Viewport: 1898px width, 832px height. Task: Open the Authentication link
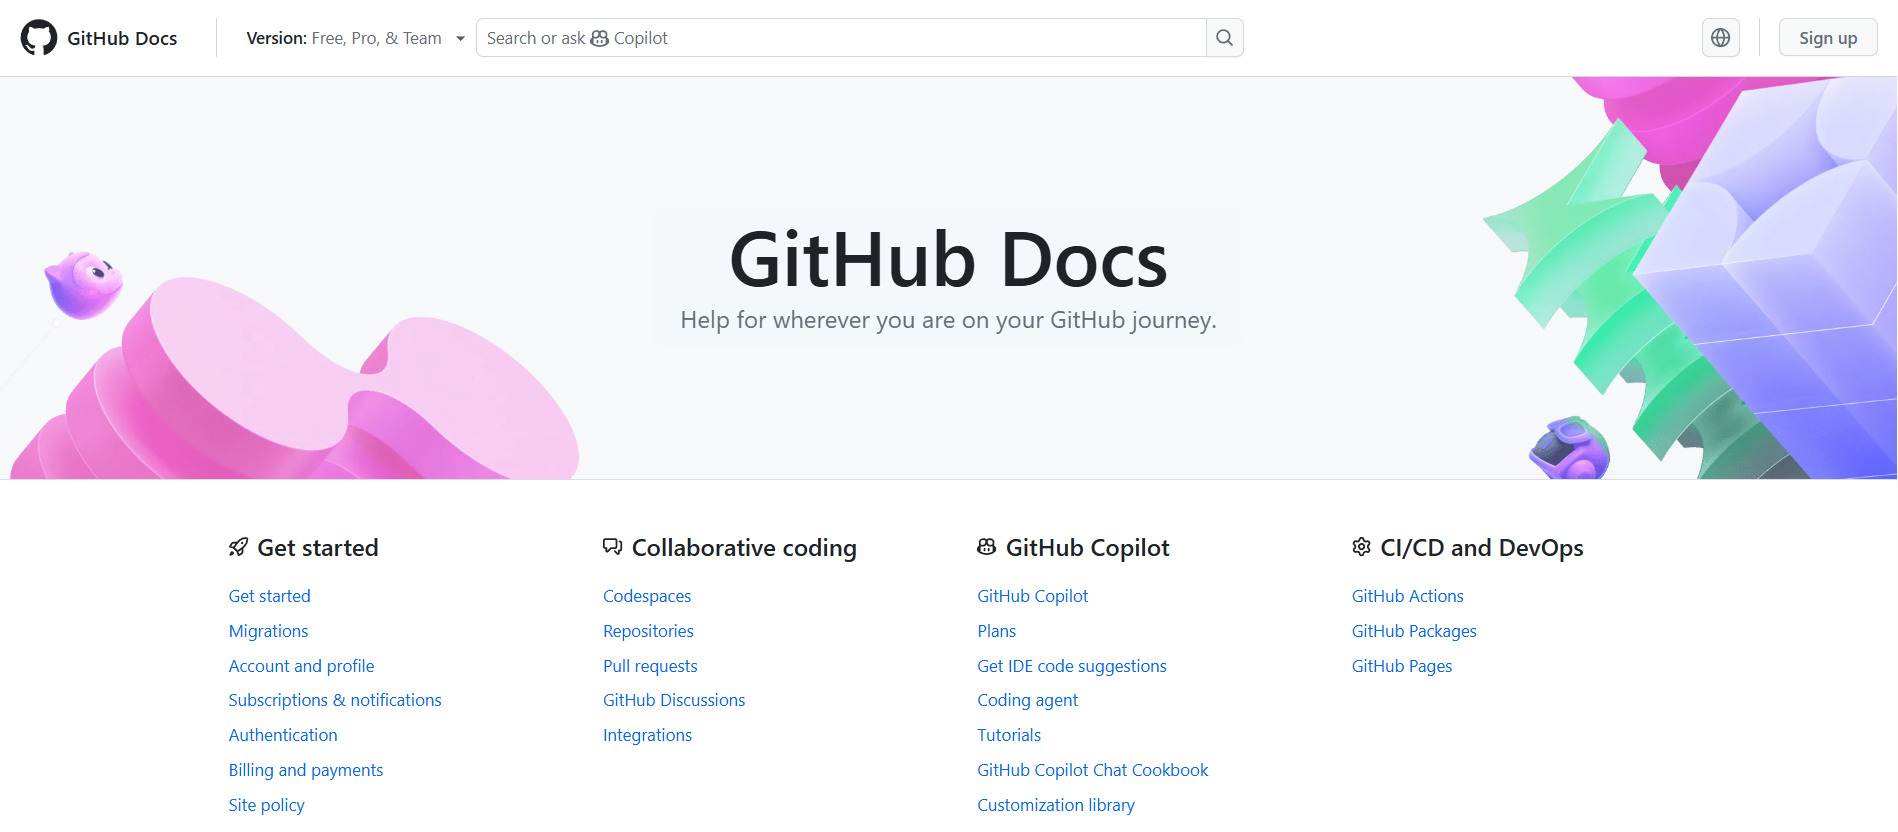point(283,735)
